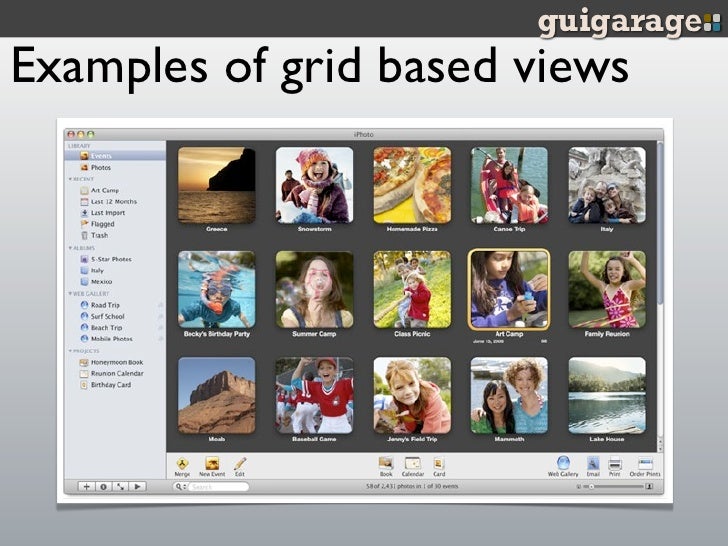Select Becky's Birthday Party event thumbnail

[x=217, y=290]
